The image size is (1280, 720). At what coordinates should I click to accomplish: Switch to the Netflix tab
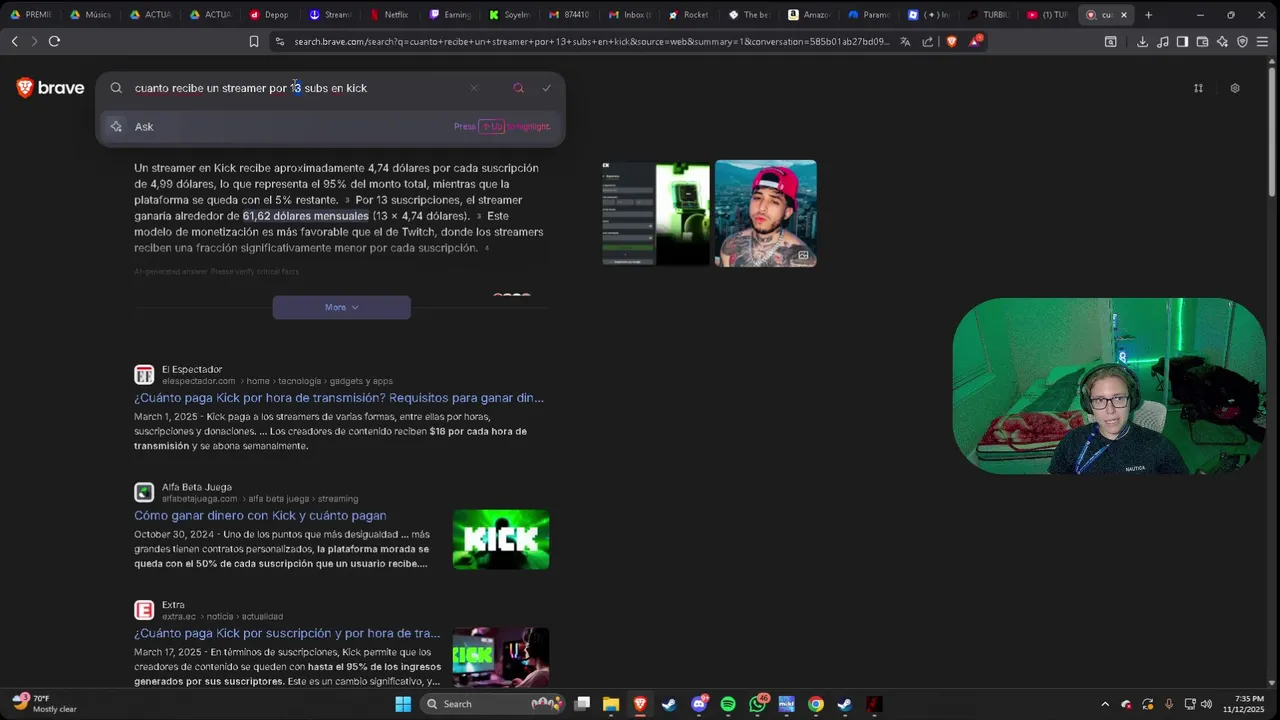[388, 15]
